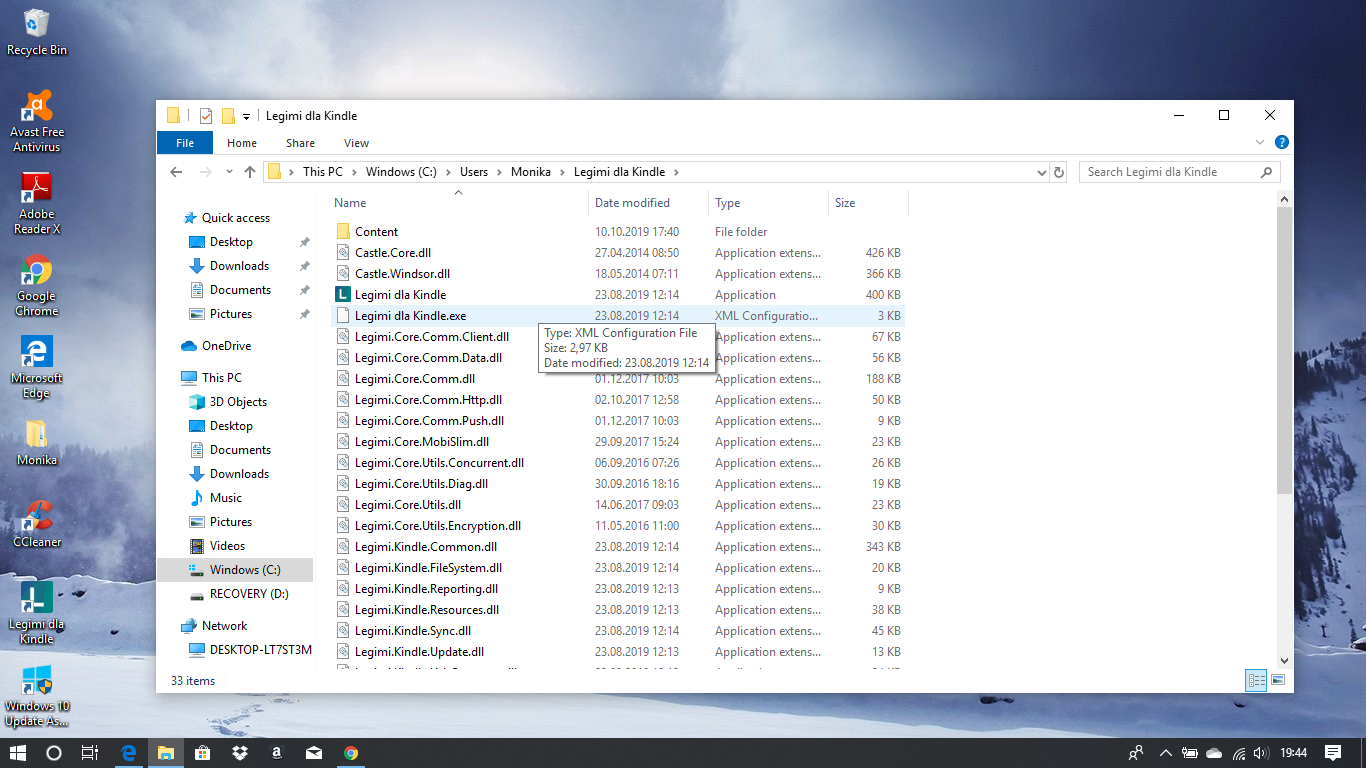
Task: Show hidden system tray icons
Action: coord(1165,753)
